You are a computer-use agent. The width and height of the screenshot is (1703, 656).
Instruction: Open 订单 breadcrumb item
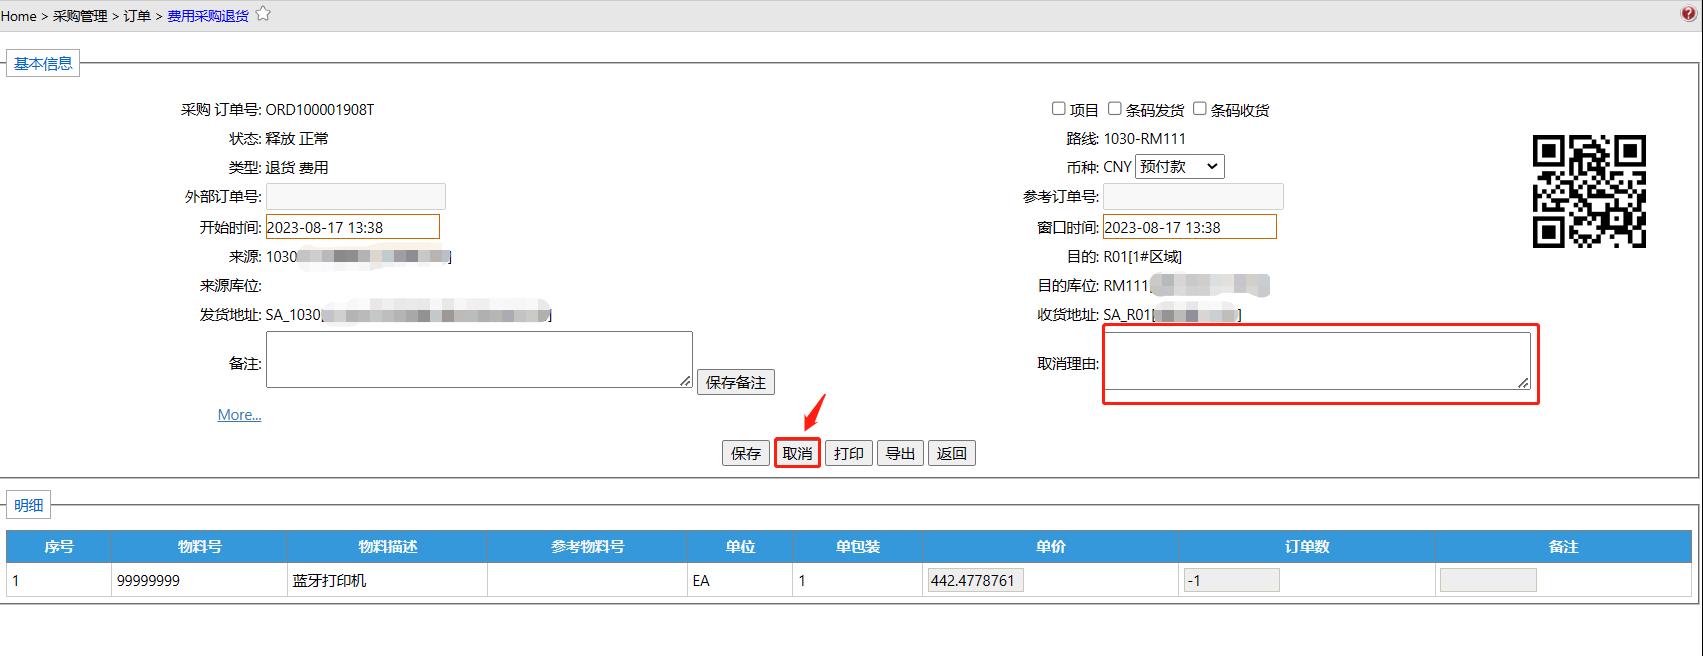tap(137, 16)
